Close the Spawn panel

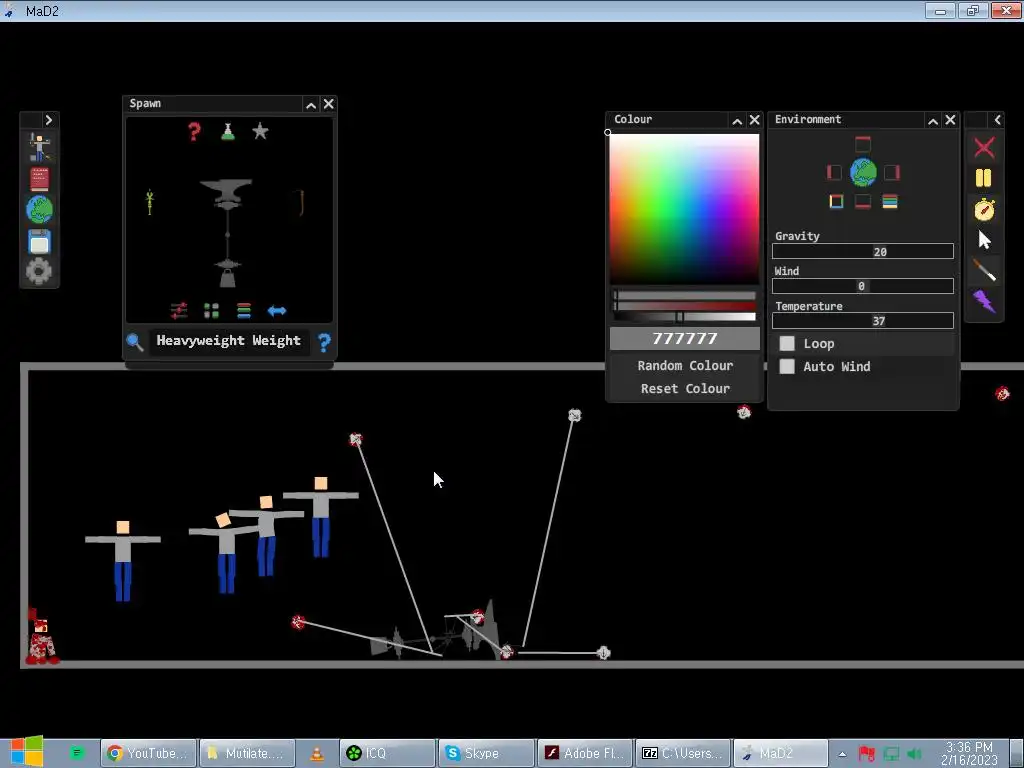tap(328, 104)
